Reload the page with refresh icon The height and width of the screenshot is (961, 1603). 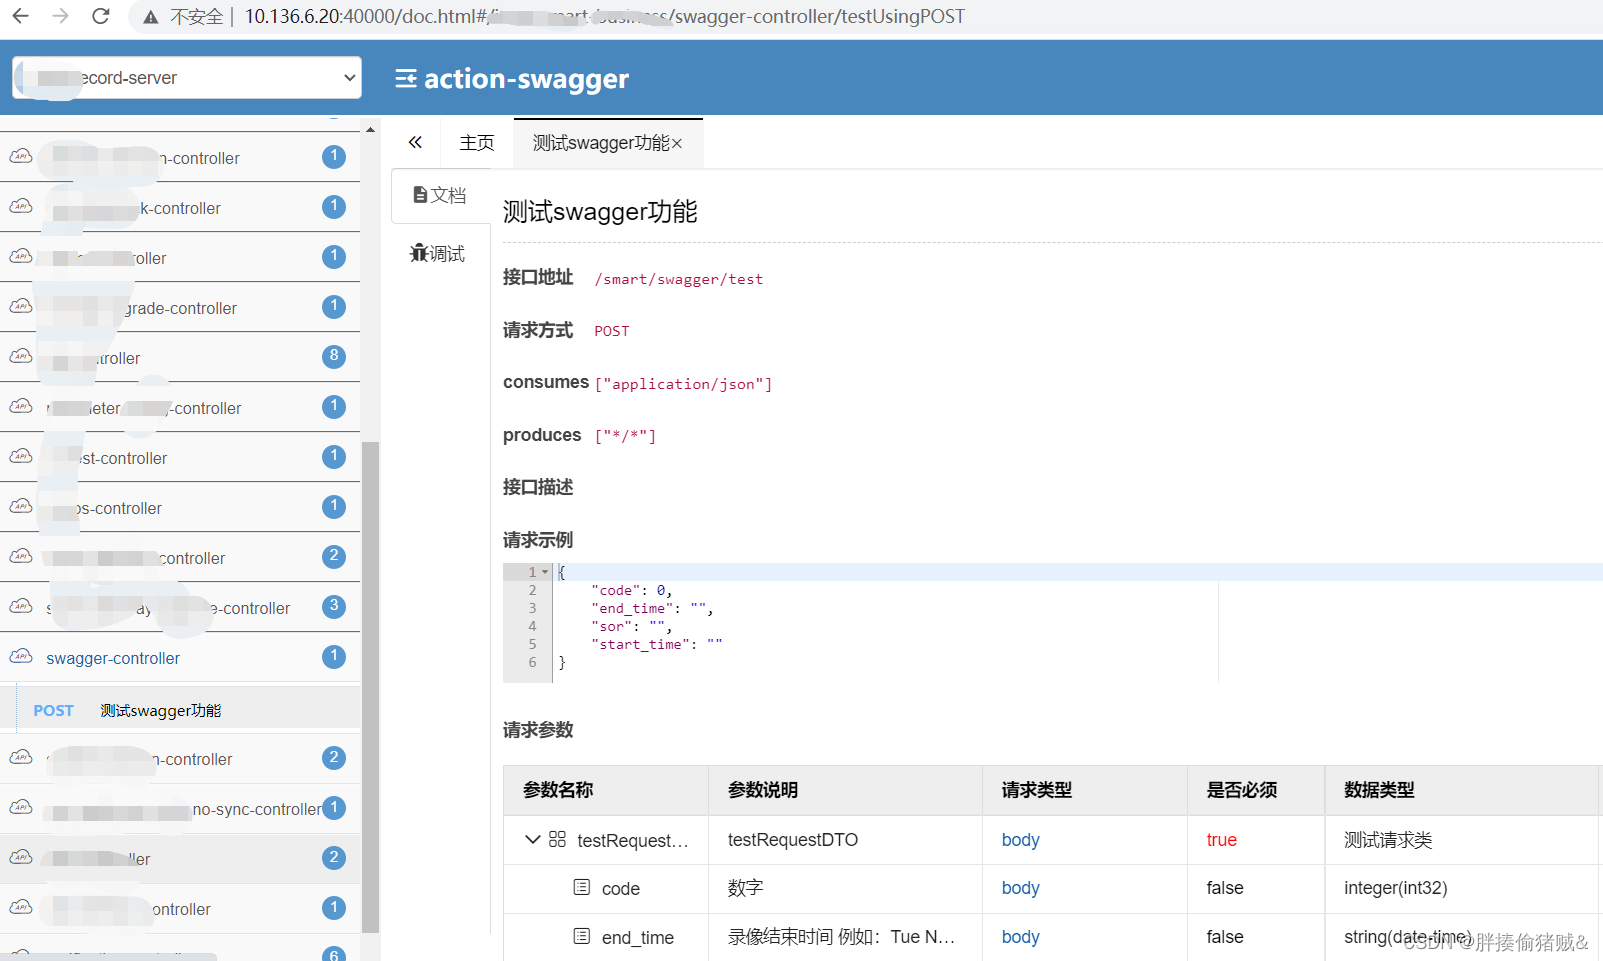[x=101, y=16]
